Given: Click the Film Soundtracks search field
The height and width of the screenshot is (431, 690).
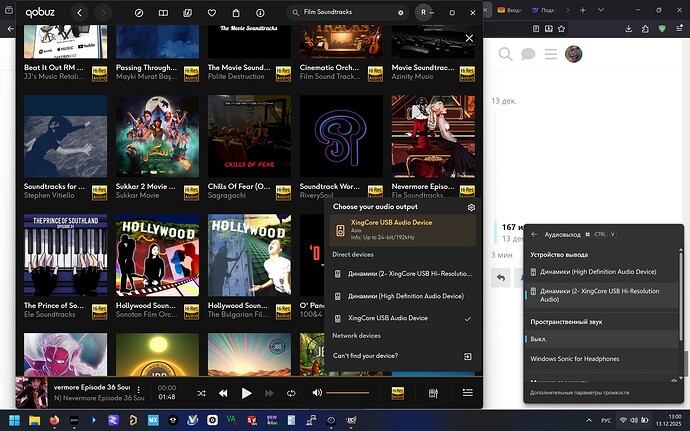Looking at the screenshot, I should click(x=347, y=12).
